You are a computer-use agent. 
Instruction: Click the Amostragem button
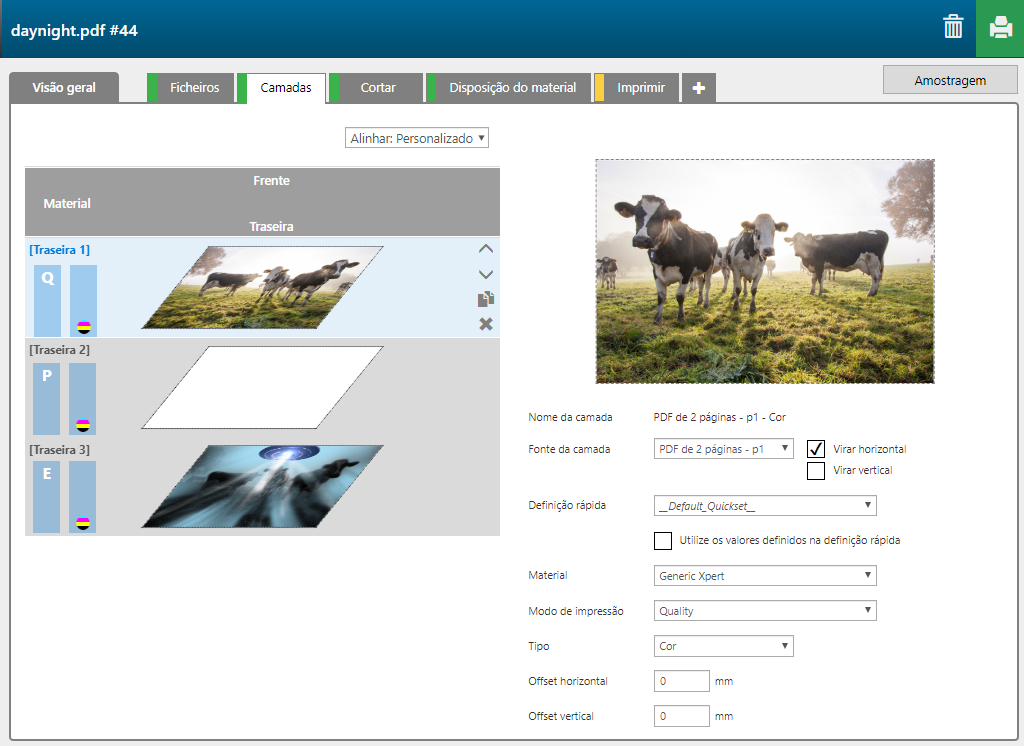point(950,80)
